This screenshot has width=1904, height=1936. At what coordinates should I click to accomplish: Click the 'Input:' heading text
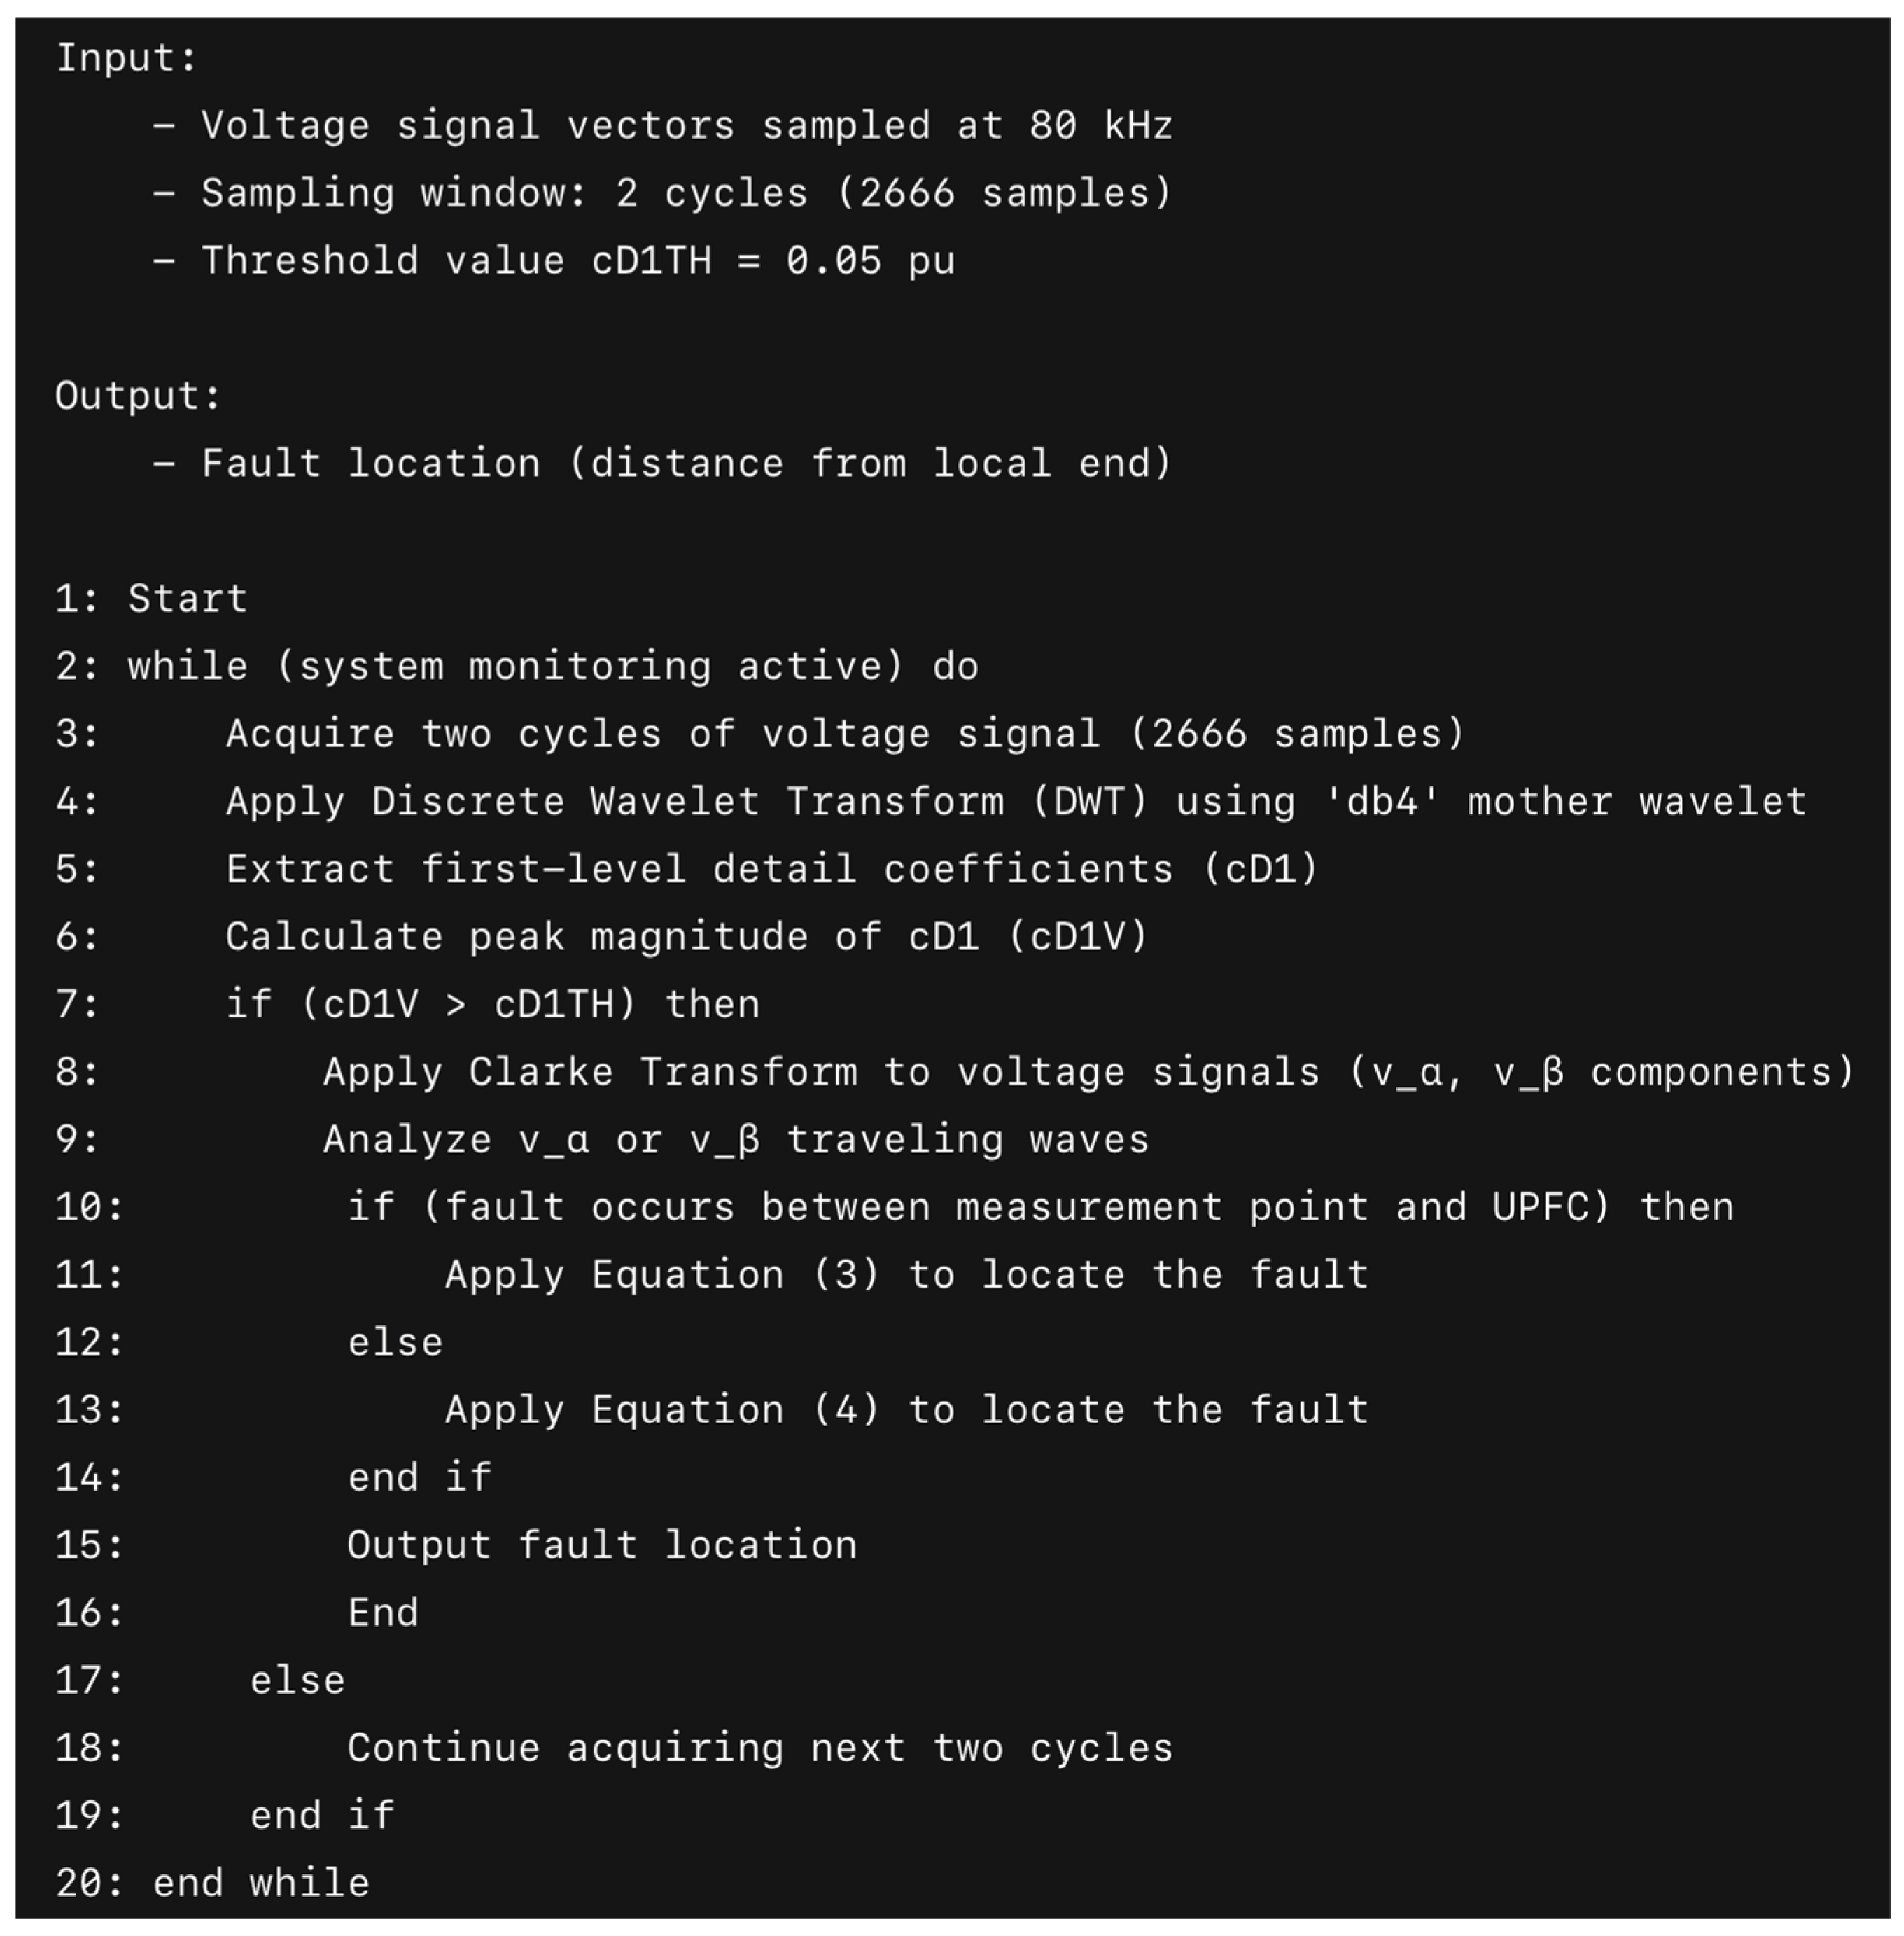point(126,58)
